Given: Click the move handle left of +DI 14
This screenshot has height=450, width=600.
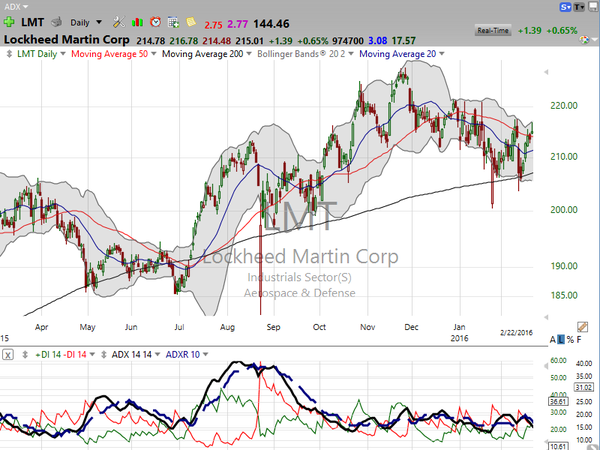Looking at the screenshot, I should pos(25,355).
